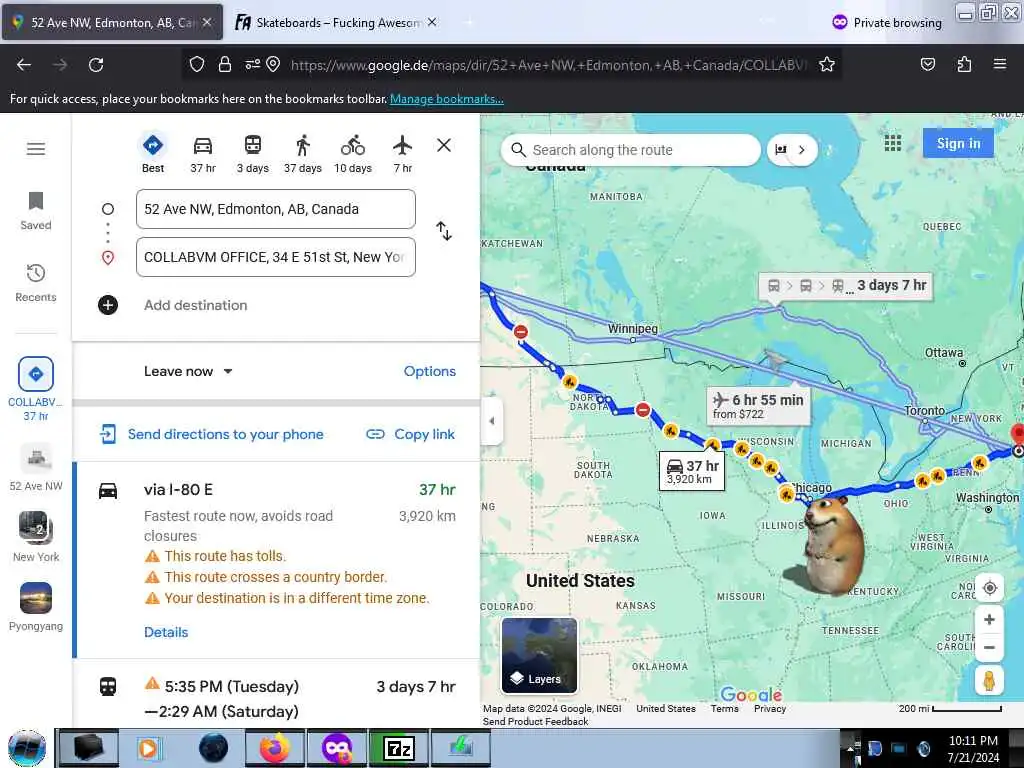Viewport: 1024px width, 768px height.
Task: Open the Pyongyang recent item
Action: click(36, 607)
